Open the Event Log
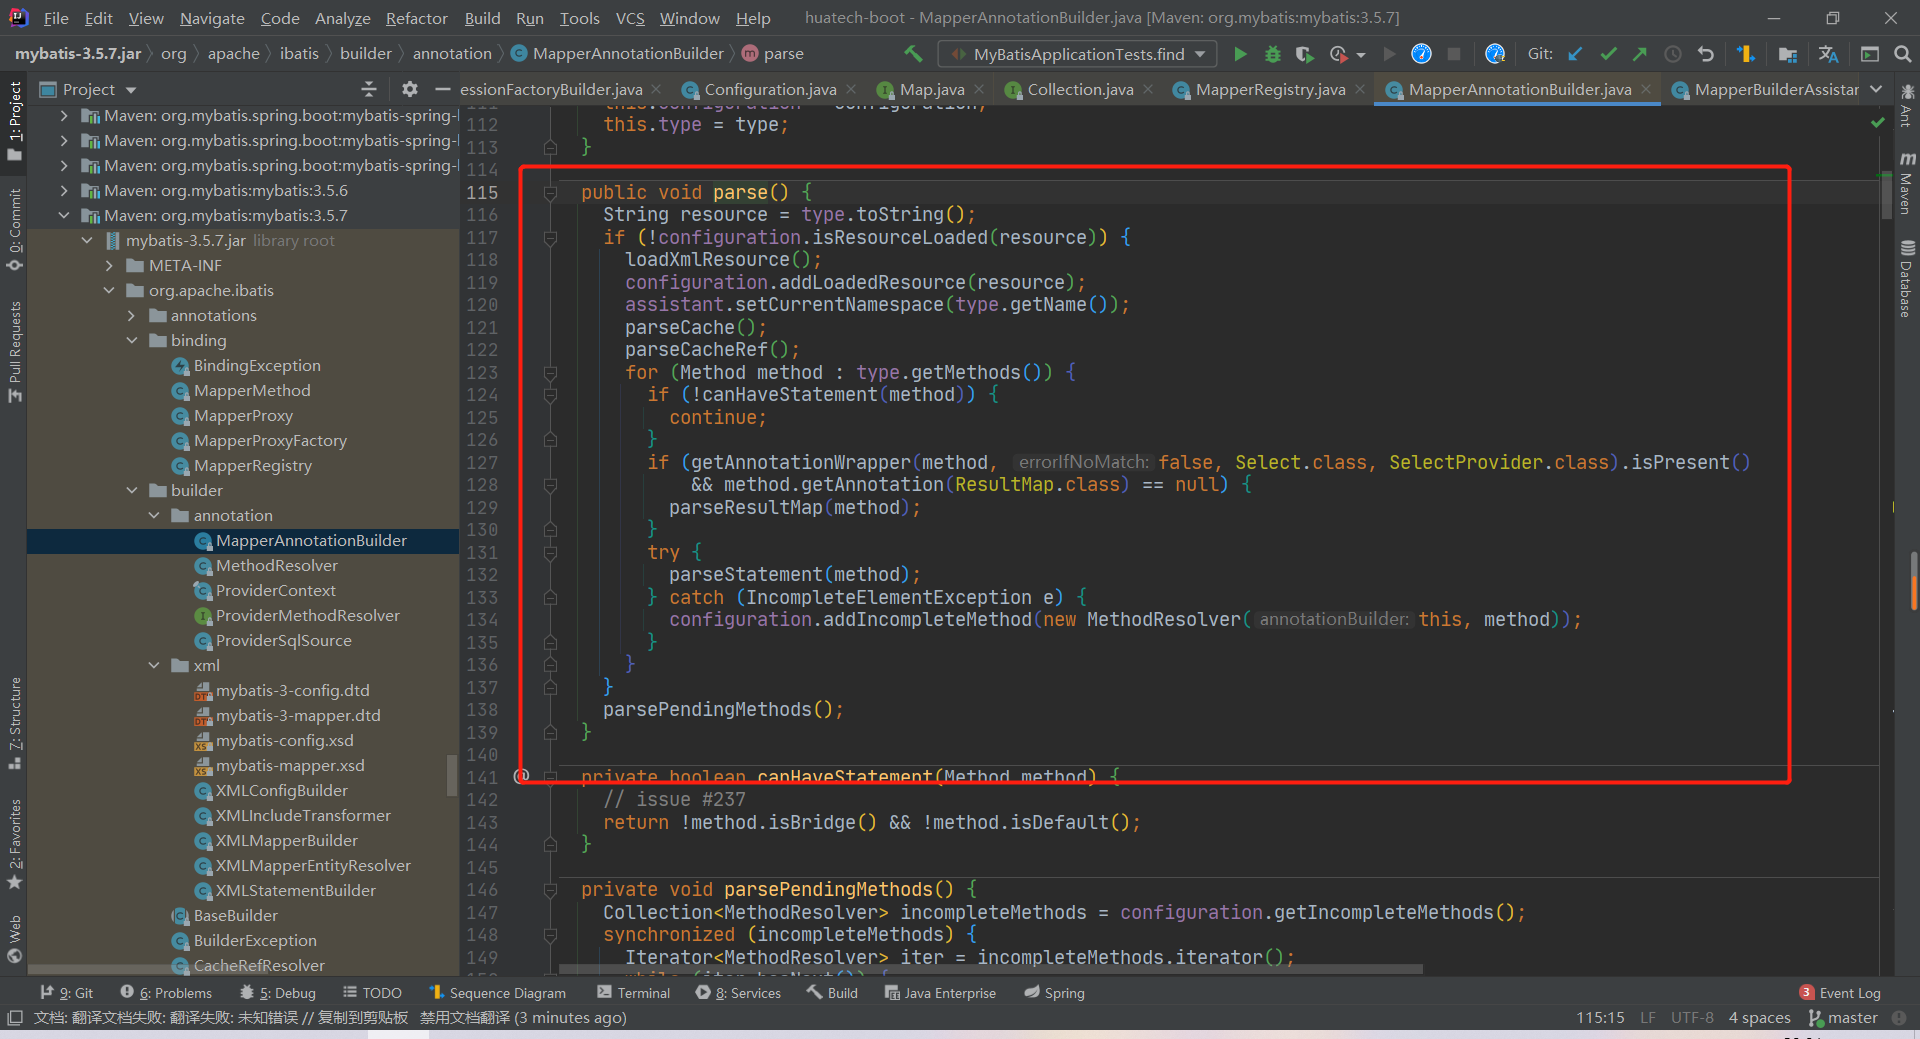The image size is (1920, 1039). 1840,993
